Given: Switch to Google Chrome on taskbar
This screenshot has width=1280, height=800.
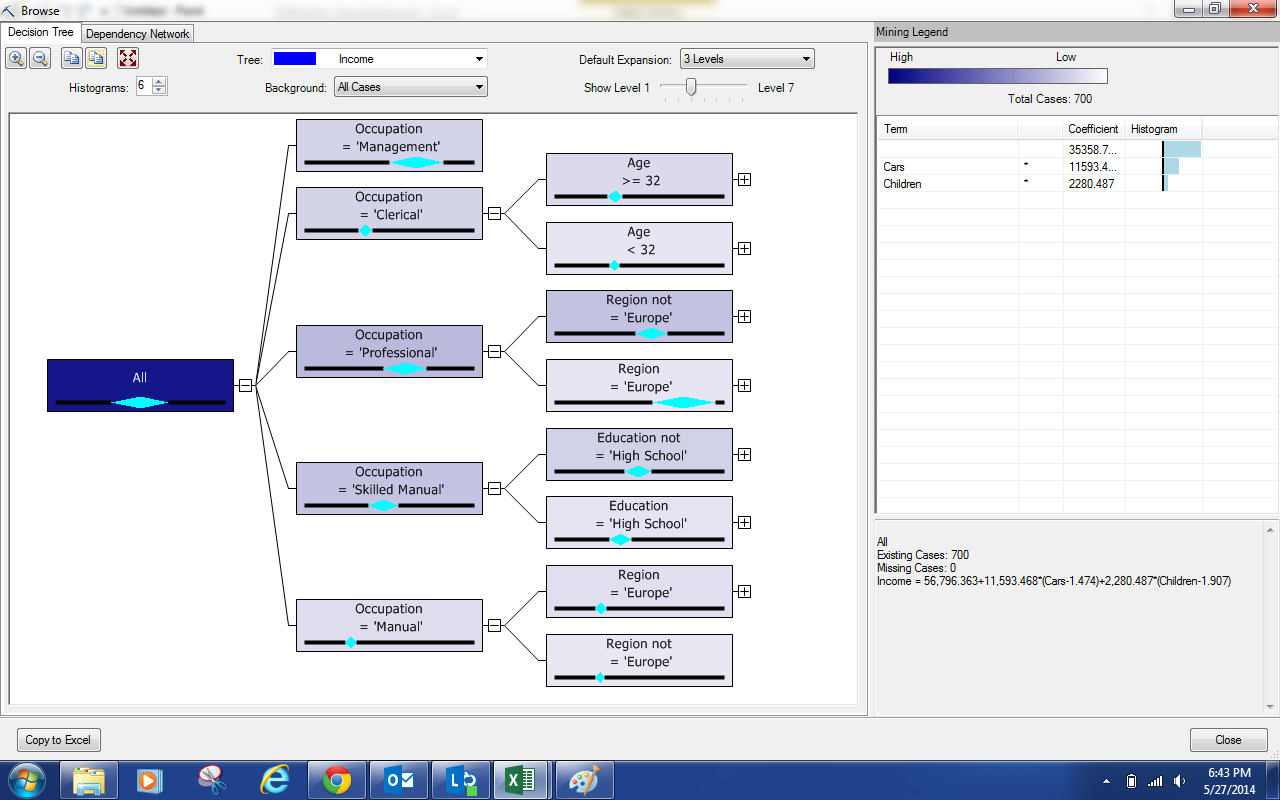Looking at the screenshot, I should coord(336,780).
